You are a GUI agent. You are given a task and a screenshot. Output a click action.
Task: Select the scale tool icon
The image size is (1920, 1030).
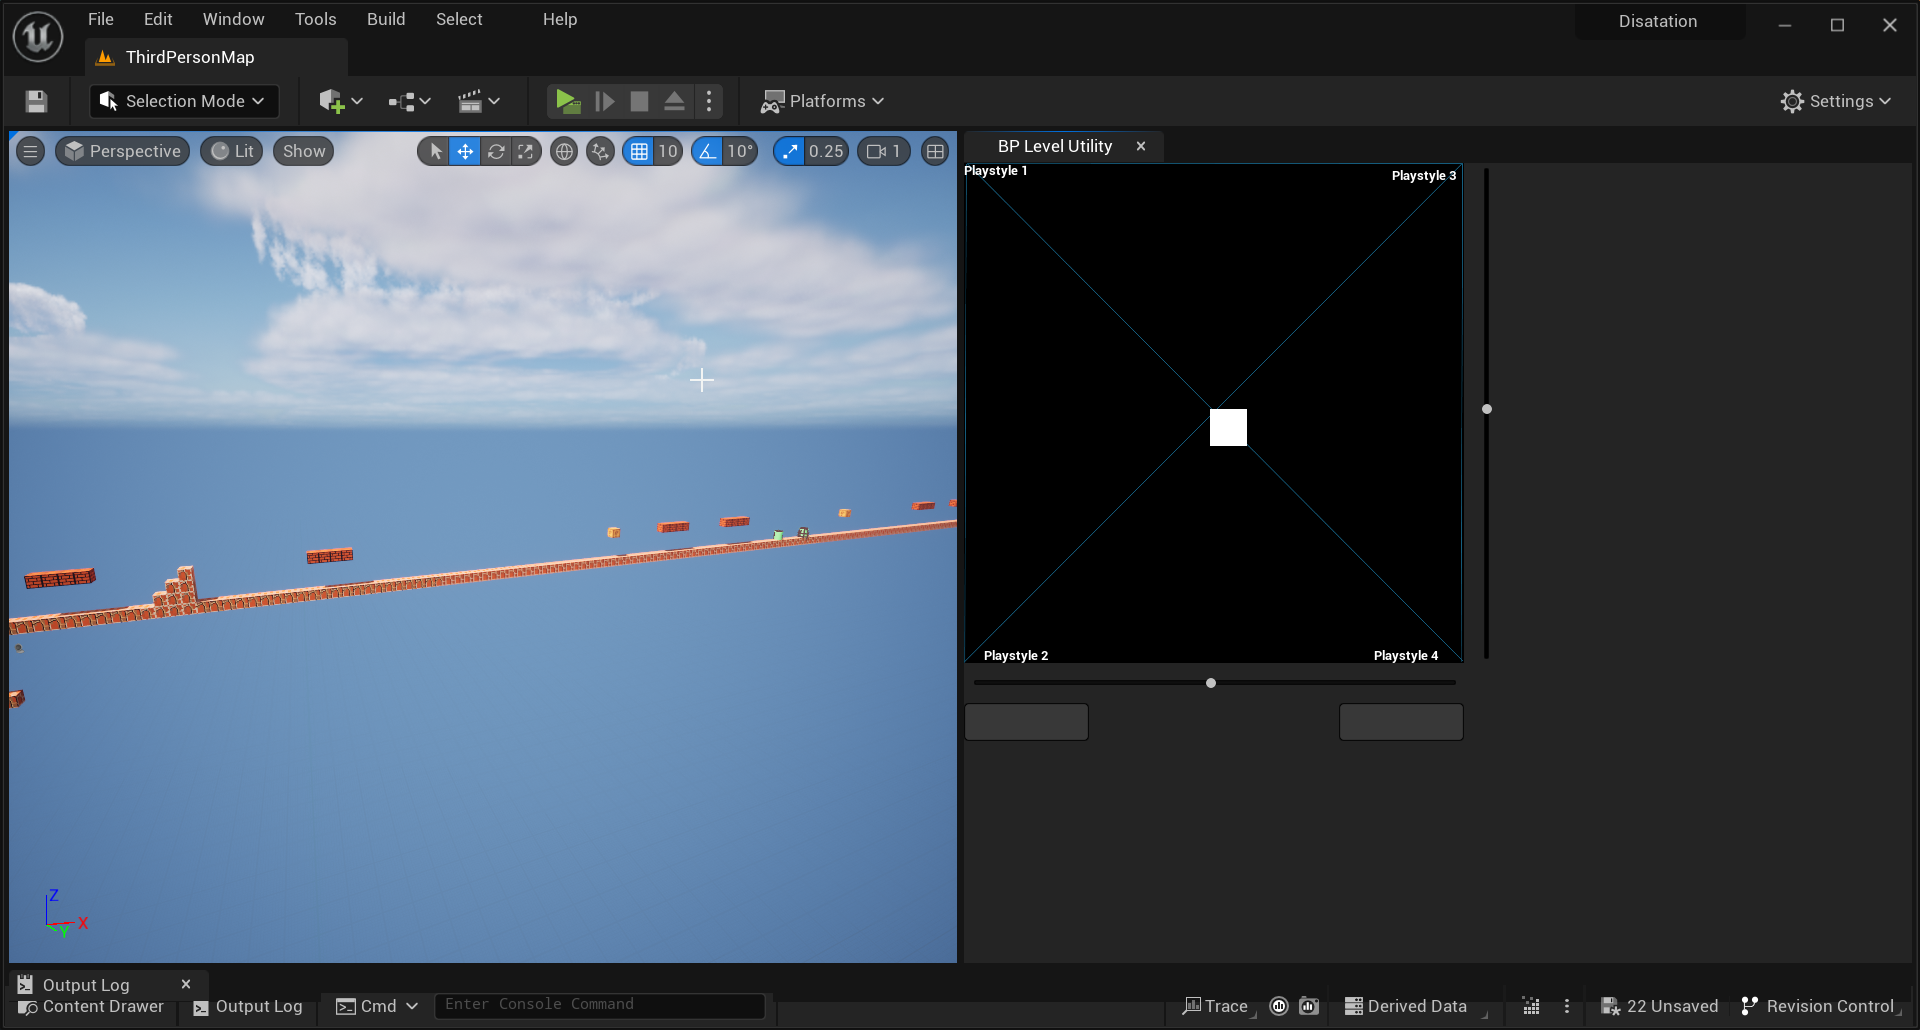(525, 151)
